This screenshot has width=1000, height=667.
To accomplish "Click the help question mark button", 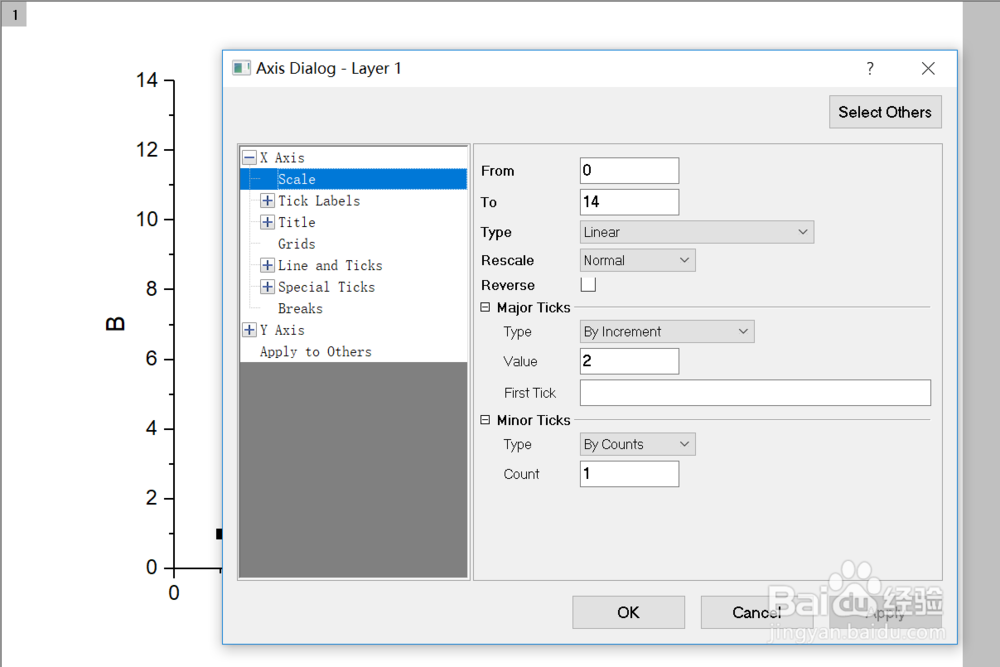I will (870, 68).
